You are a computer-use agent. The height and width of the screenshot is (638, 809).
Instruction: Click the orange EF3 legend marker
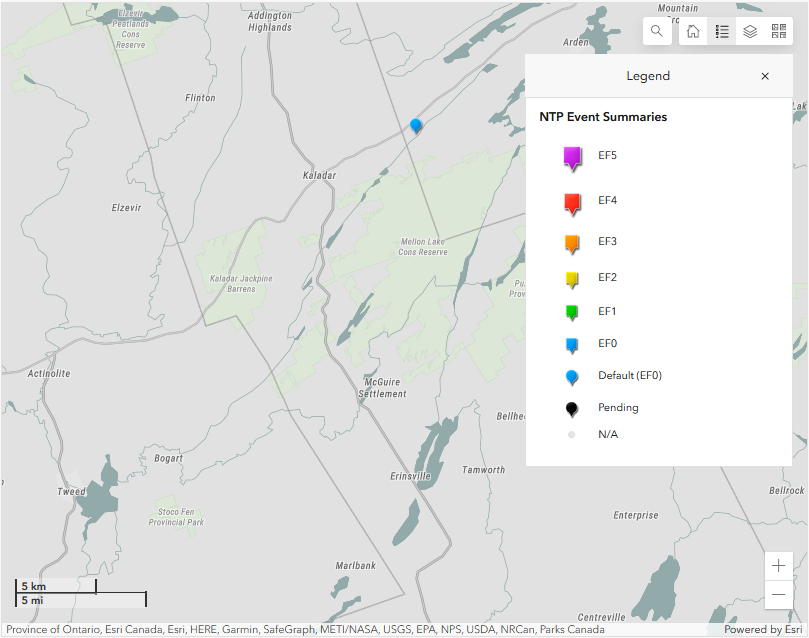point(572,243)
